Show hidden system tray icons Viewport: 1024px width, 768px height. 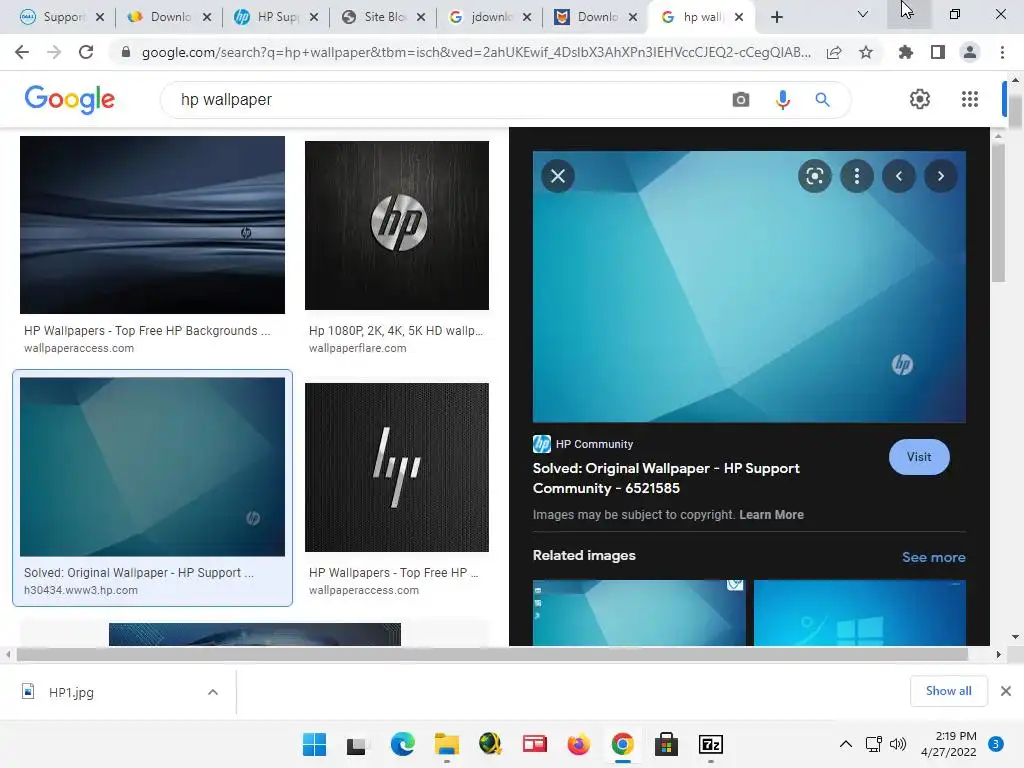click(x=846, y=744)
